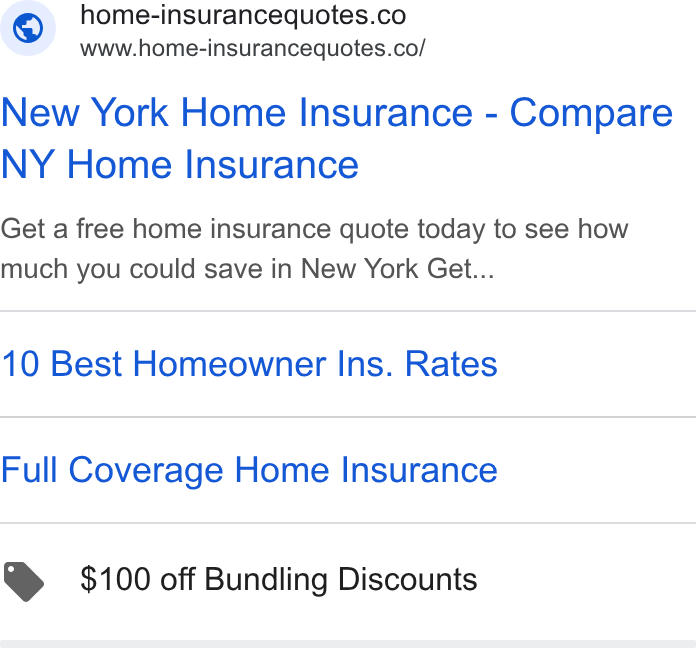The height and width of the screenshot is (648, 696).
Task: Open the New York Home Insurance headline link
Action: [337, 138]
